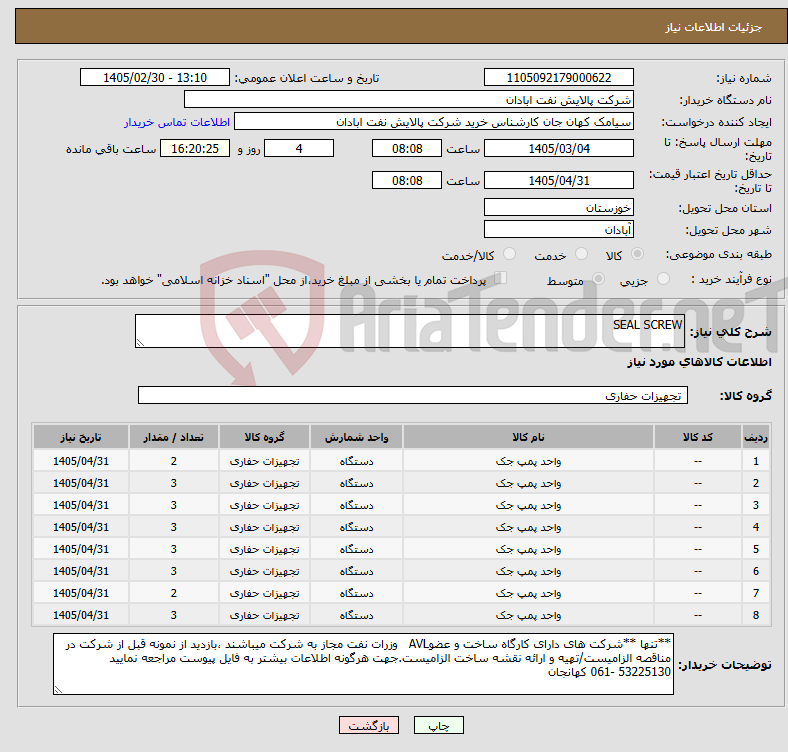Select the متوسط purchase type radio
Viewport: 788px width, 752px height.
pos(598,278)
